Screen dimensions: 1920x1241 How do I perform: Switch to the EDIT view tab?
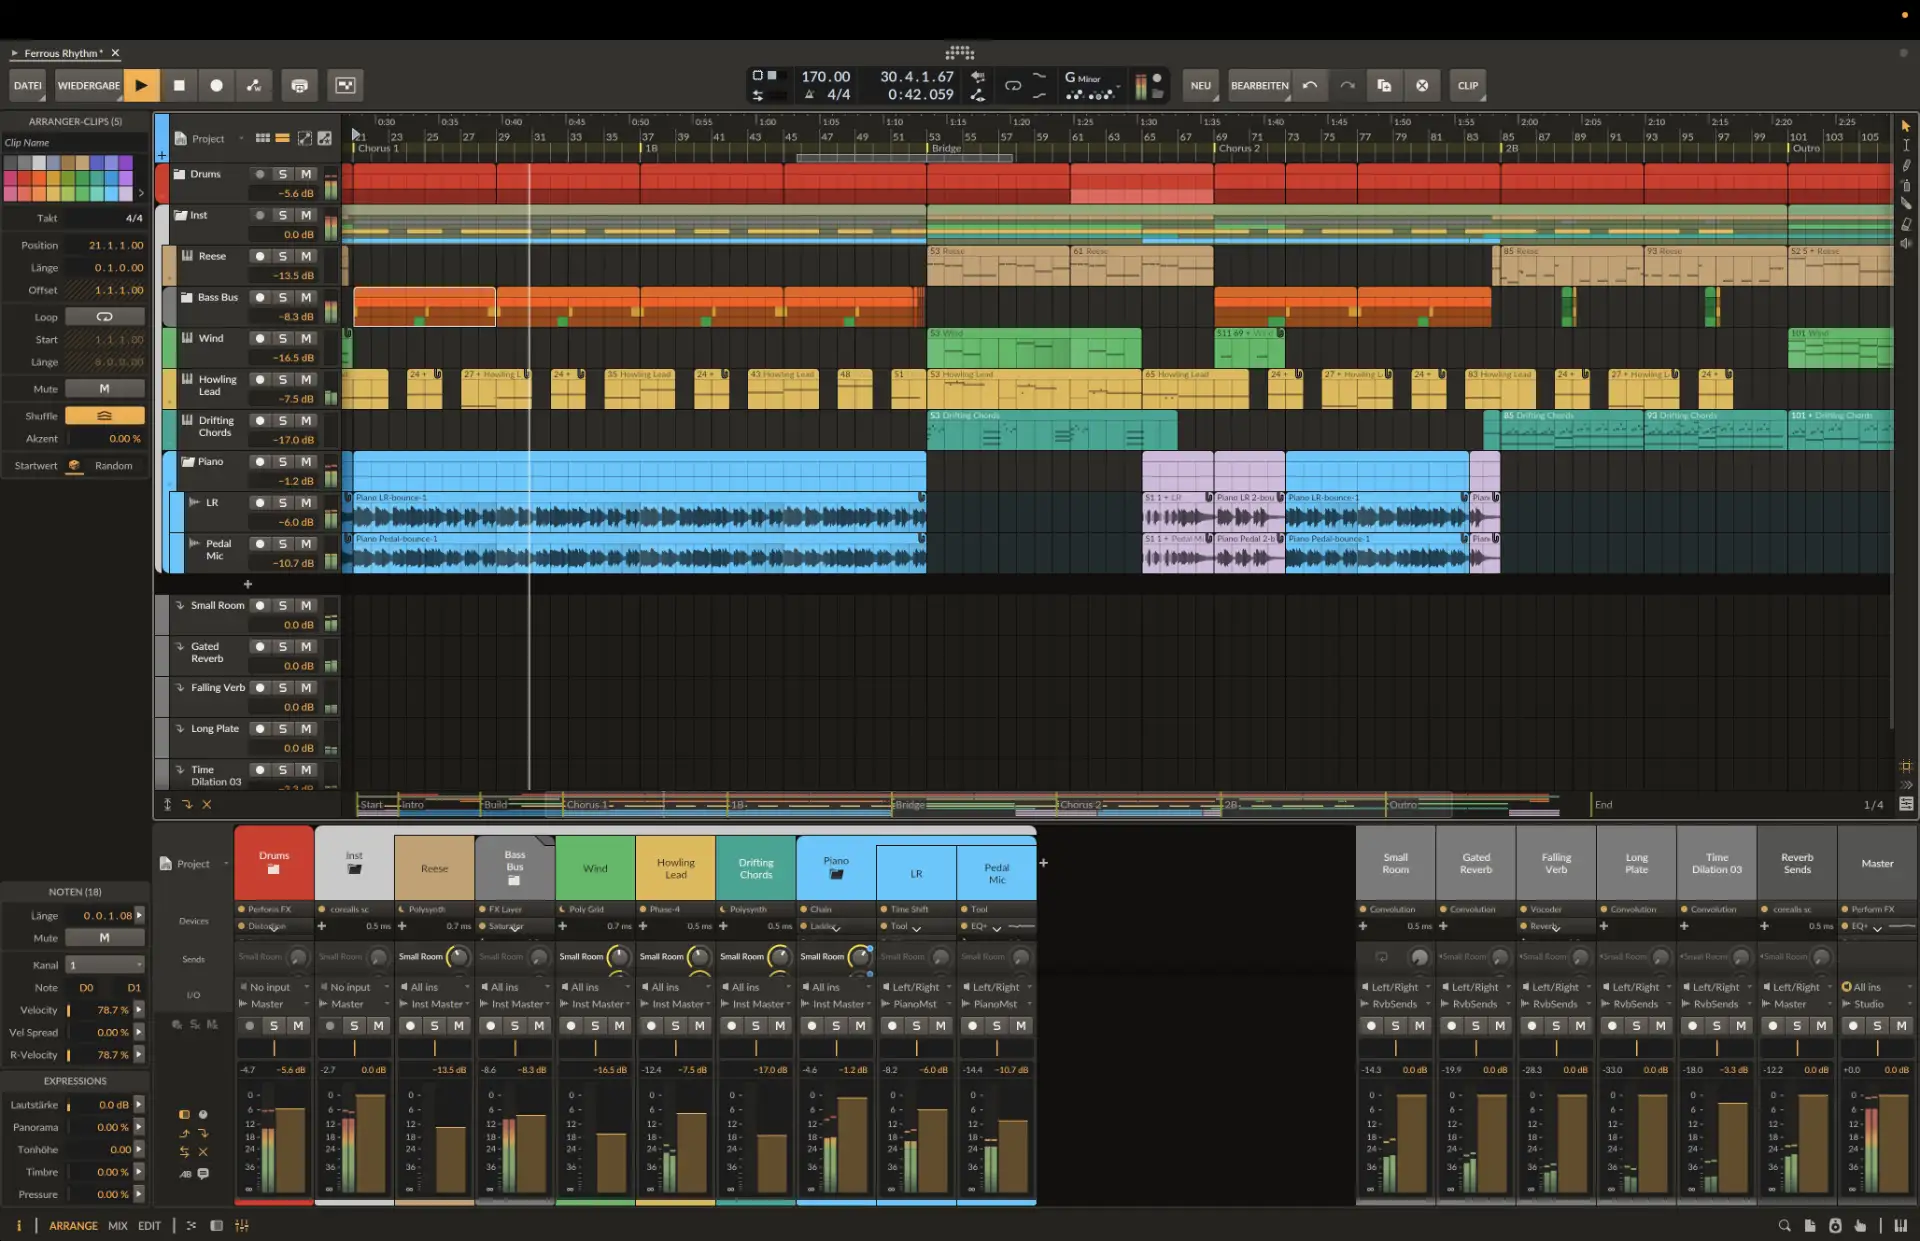(x=149, y=1226)
